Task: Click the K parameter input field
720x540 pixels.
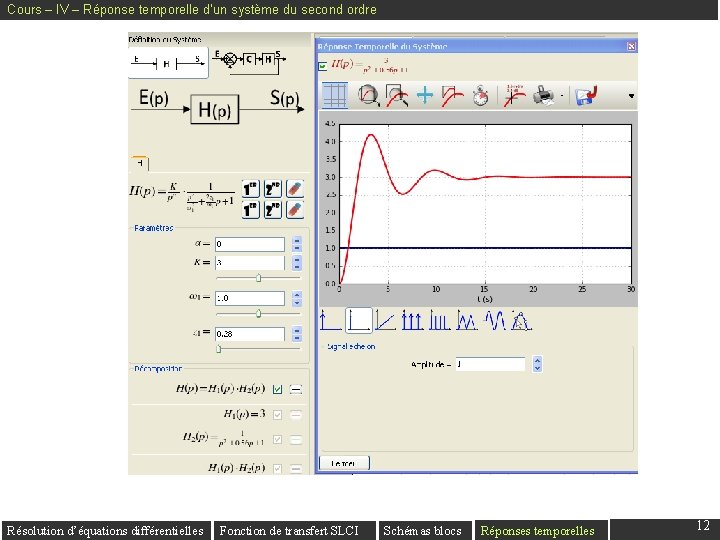Action: [x=250, y=263]
